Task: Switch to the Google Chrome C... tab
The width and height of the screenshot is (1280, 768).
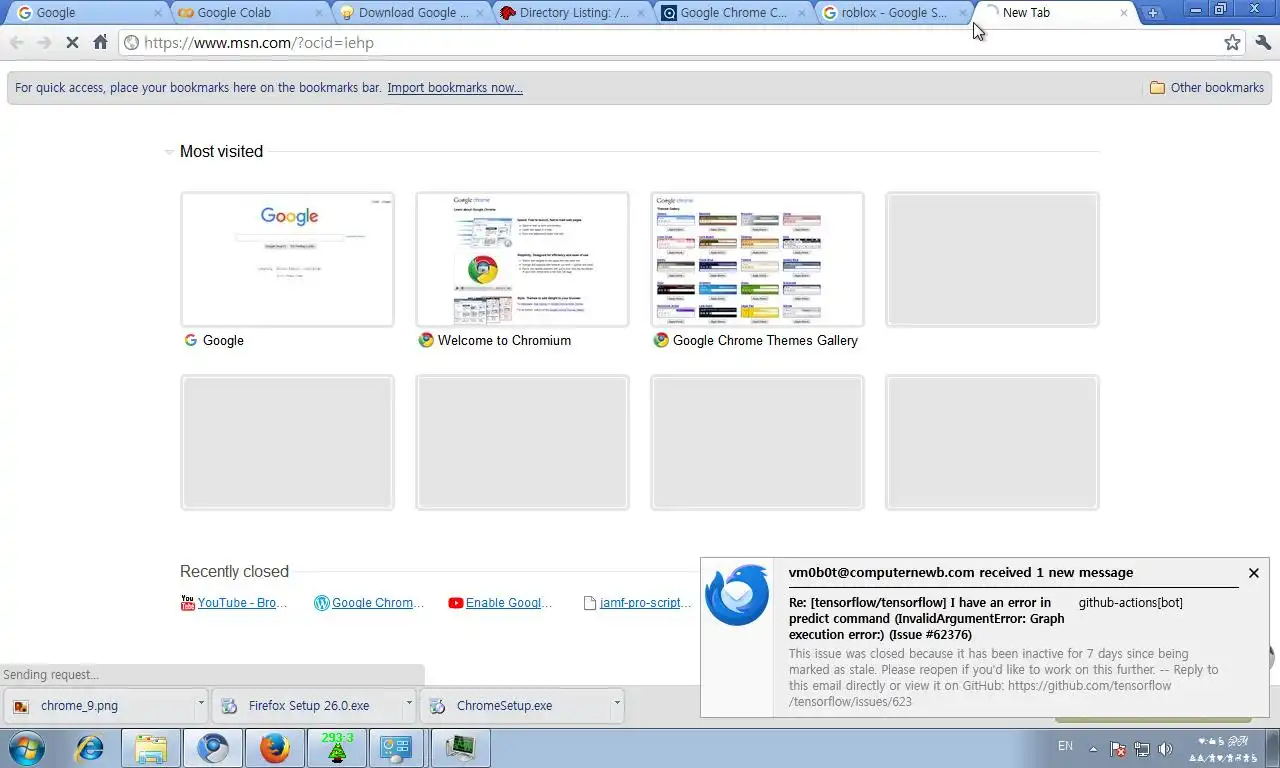Action: 735,13
